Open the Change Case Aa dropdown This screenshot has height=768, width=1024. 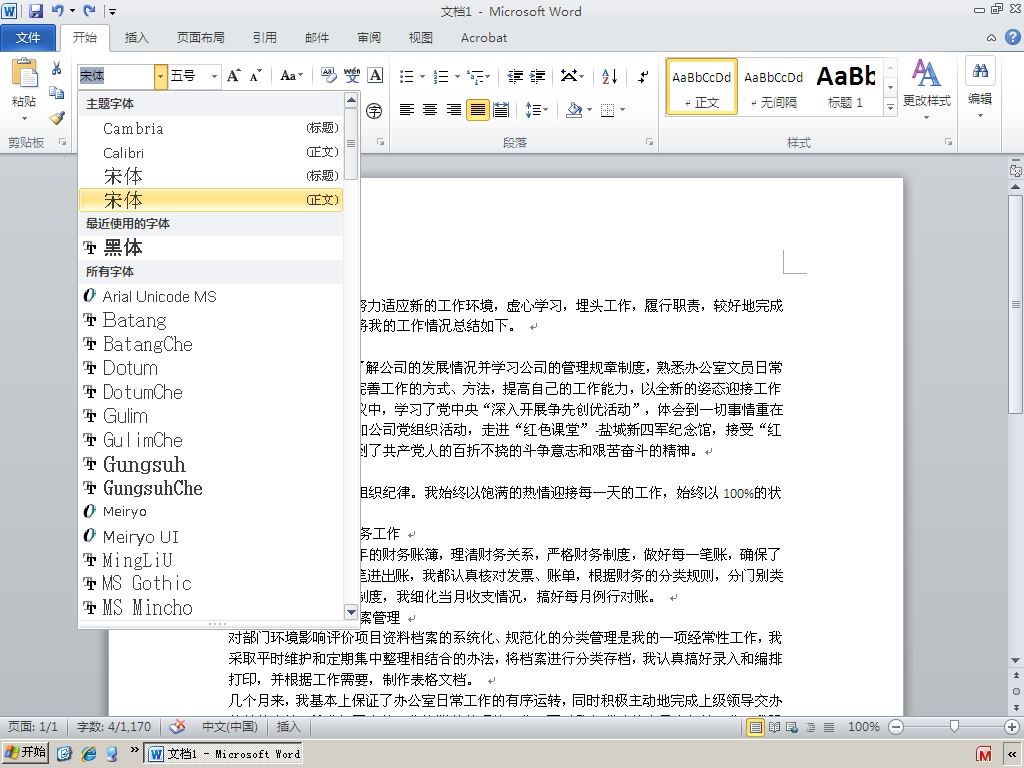[x=292, y=76]
